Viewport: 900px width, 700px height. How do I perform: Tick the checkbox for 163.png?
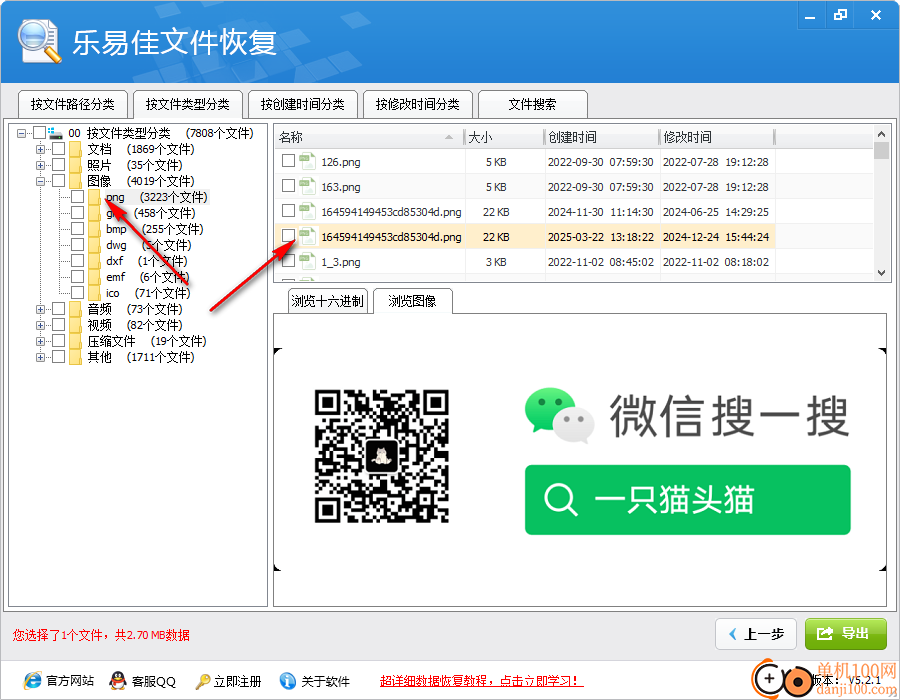coord(289,186)
